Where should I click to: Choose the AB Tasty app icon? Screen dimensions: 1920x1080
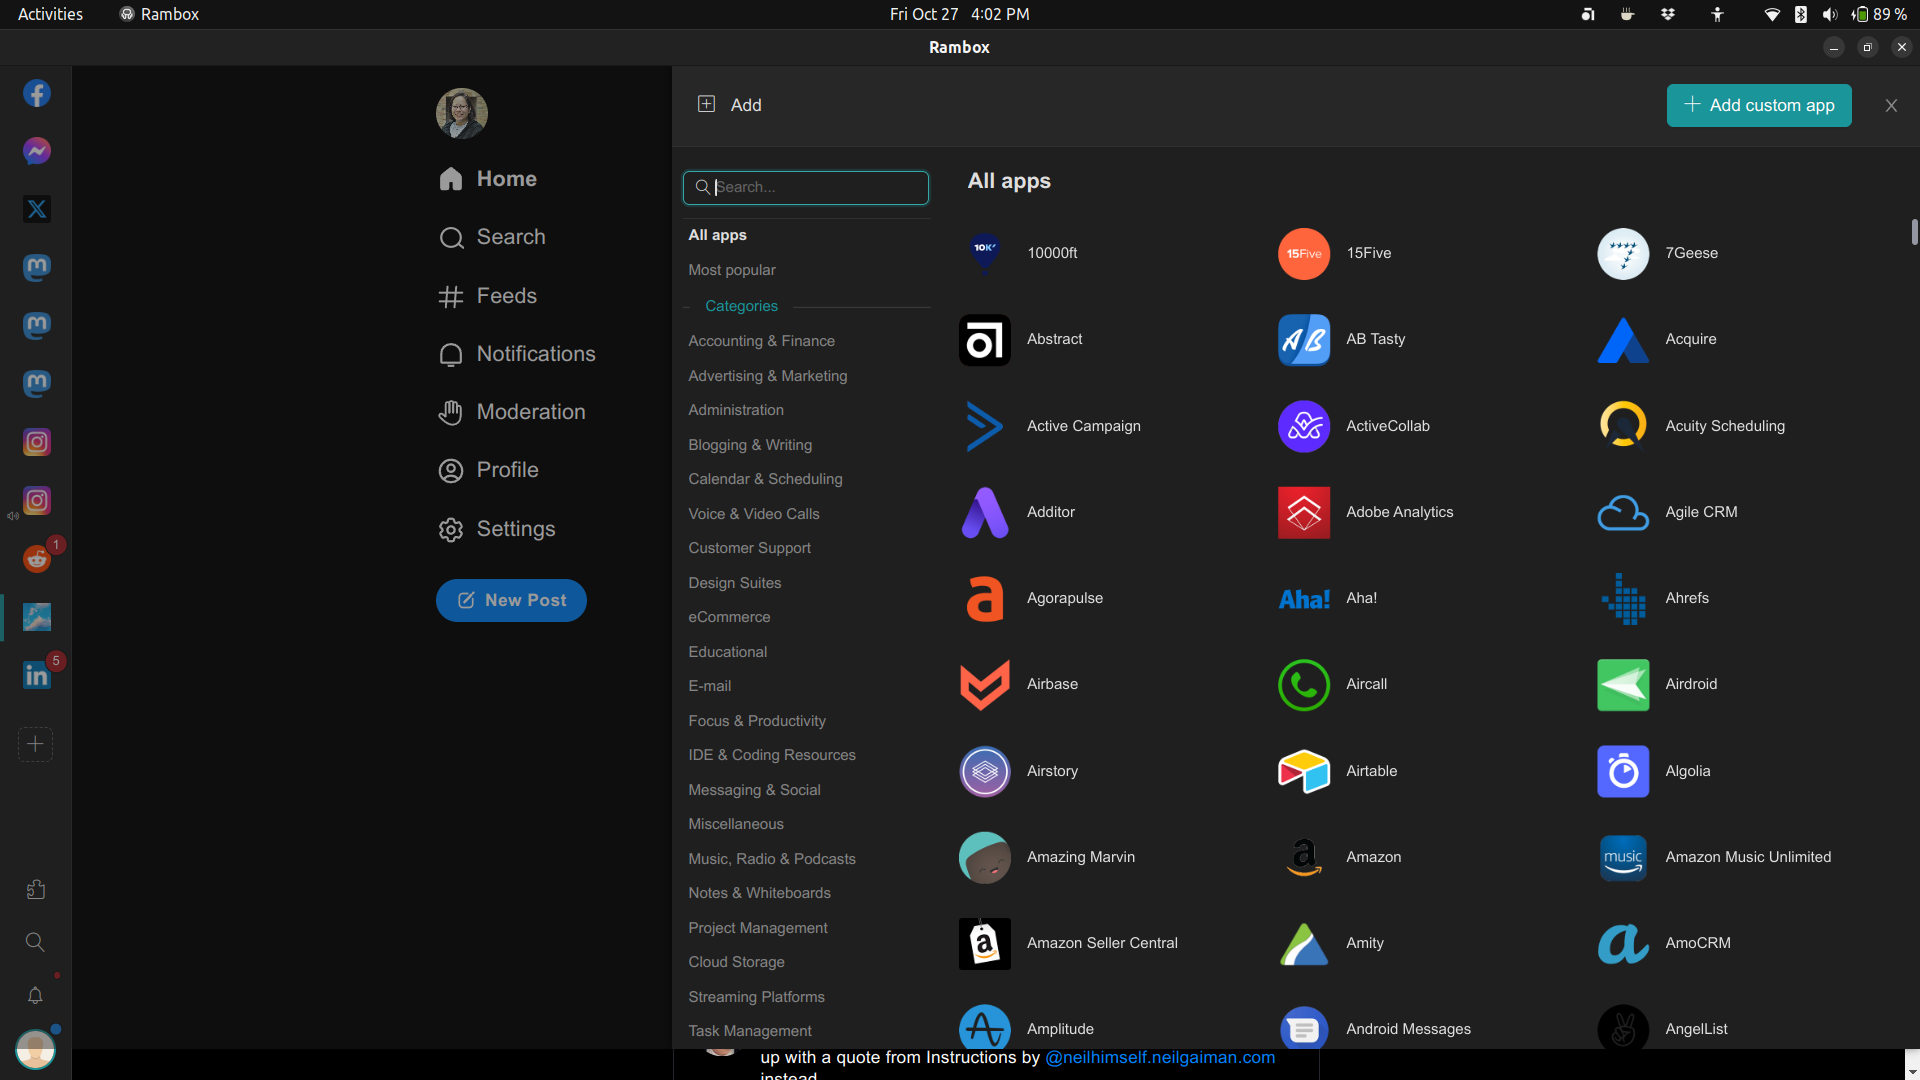point(1304,340)
